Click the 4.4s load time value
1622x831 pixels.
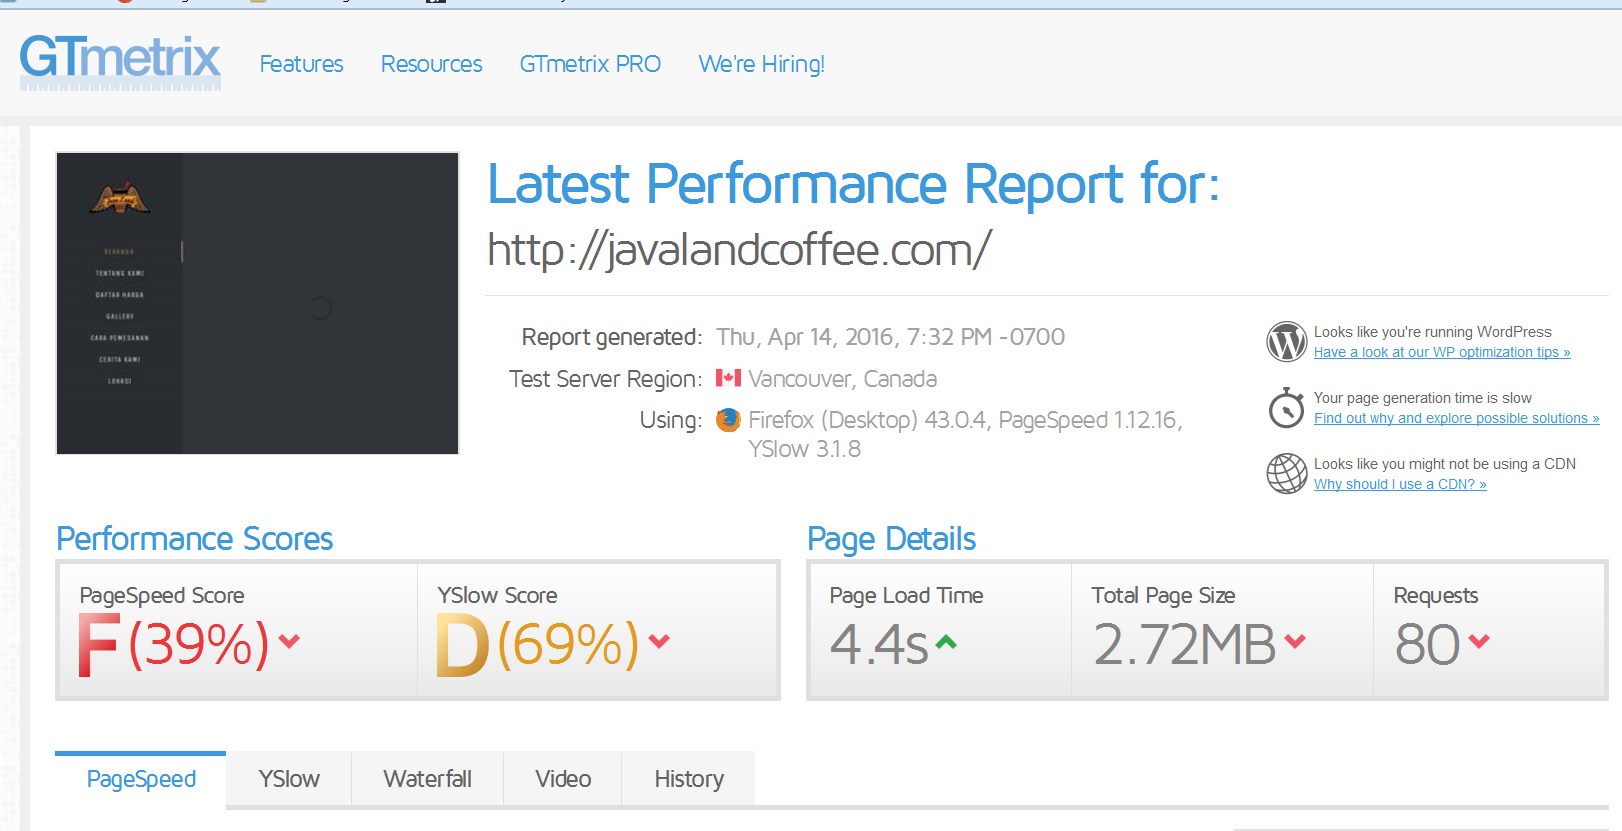[x=879, y=644]
